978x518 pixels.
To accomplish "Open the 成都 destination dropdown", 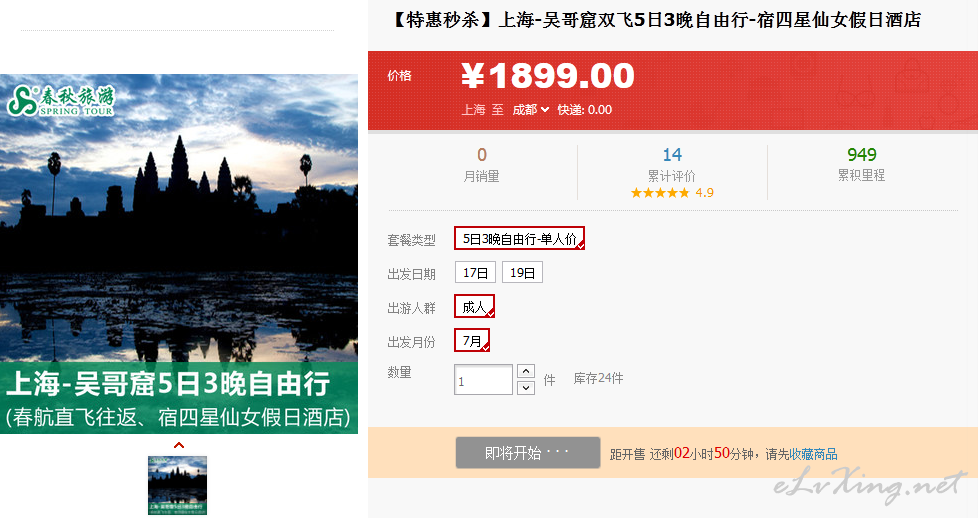I will click(531, 110).
